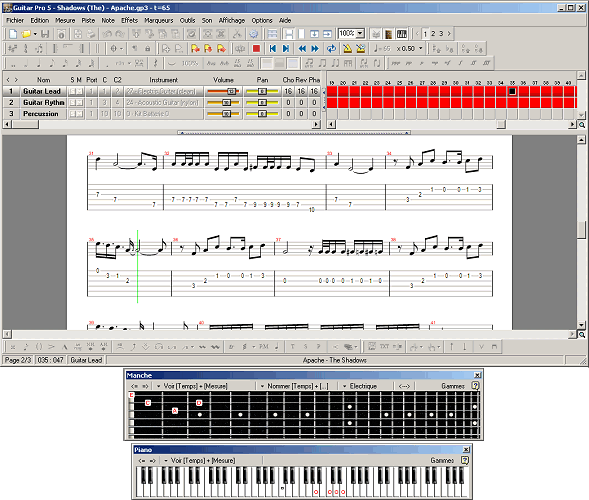Open the tuplet dropdown arrow

point(129,63)
